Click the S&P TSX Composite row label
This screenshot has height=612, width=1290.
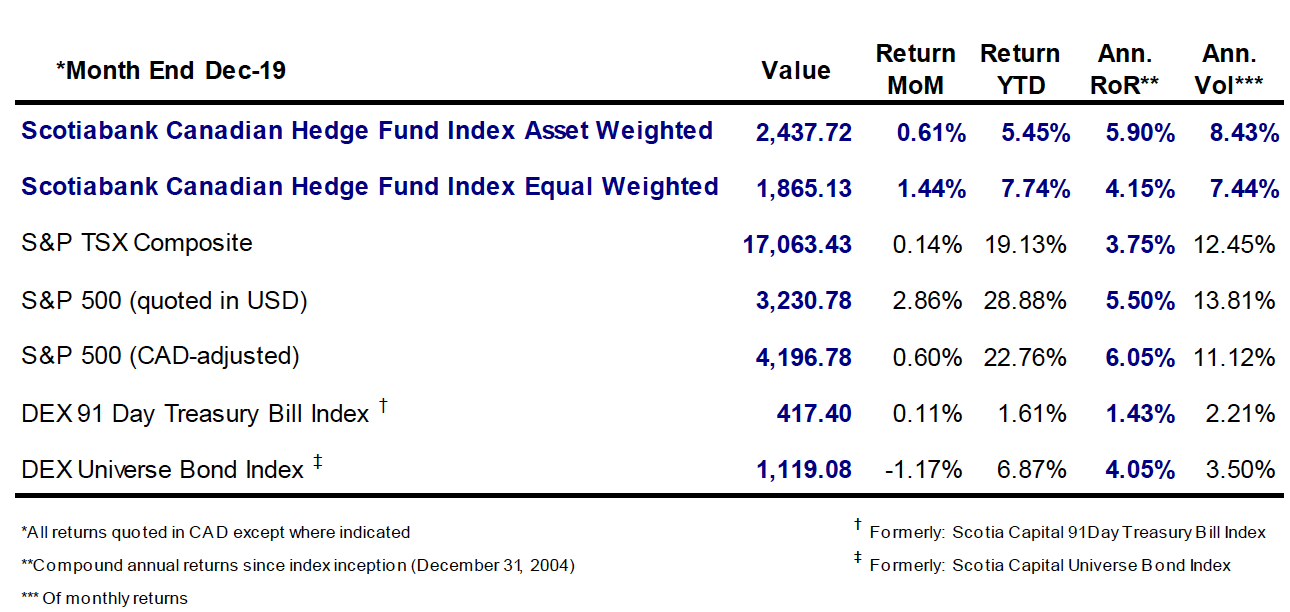coord(137,243)
